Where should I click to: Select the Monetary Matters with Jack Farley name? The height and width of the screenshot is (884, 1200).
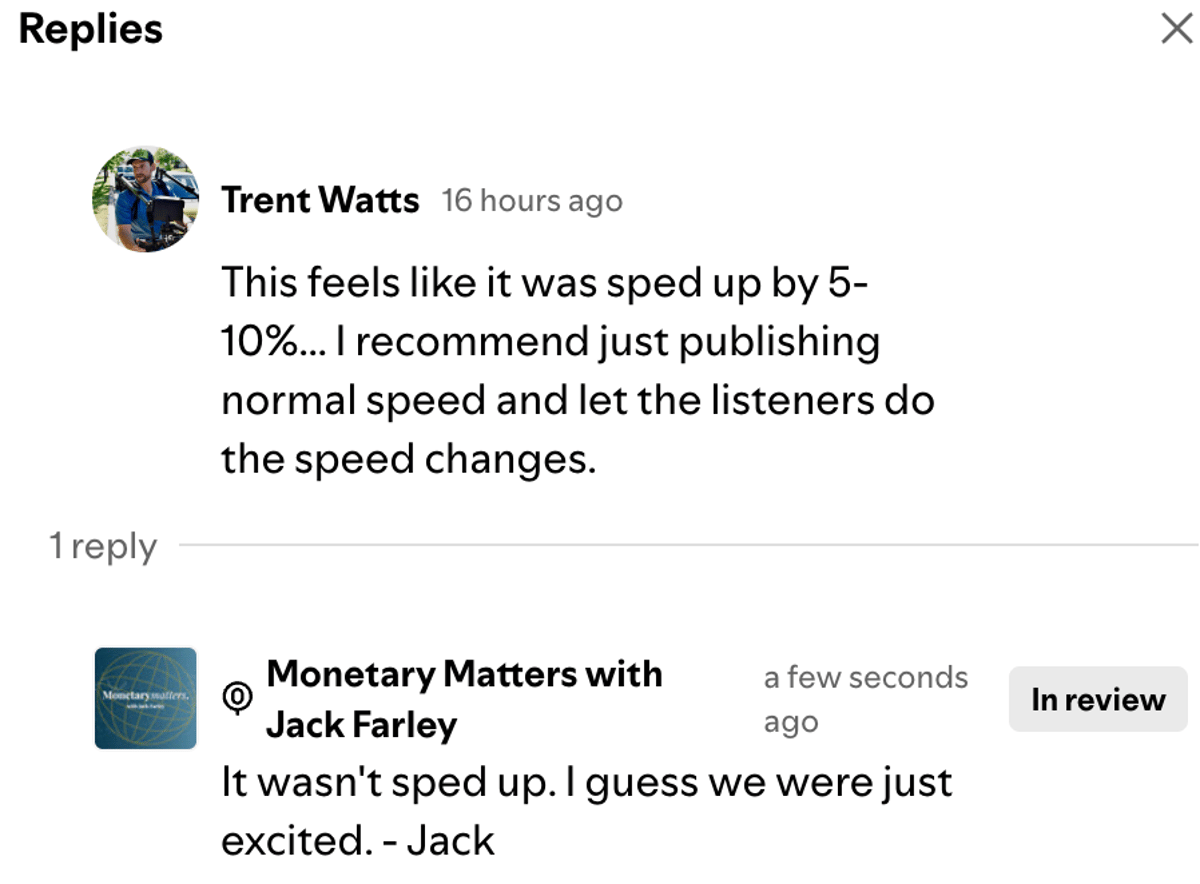[464, 698]
